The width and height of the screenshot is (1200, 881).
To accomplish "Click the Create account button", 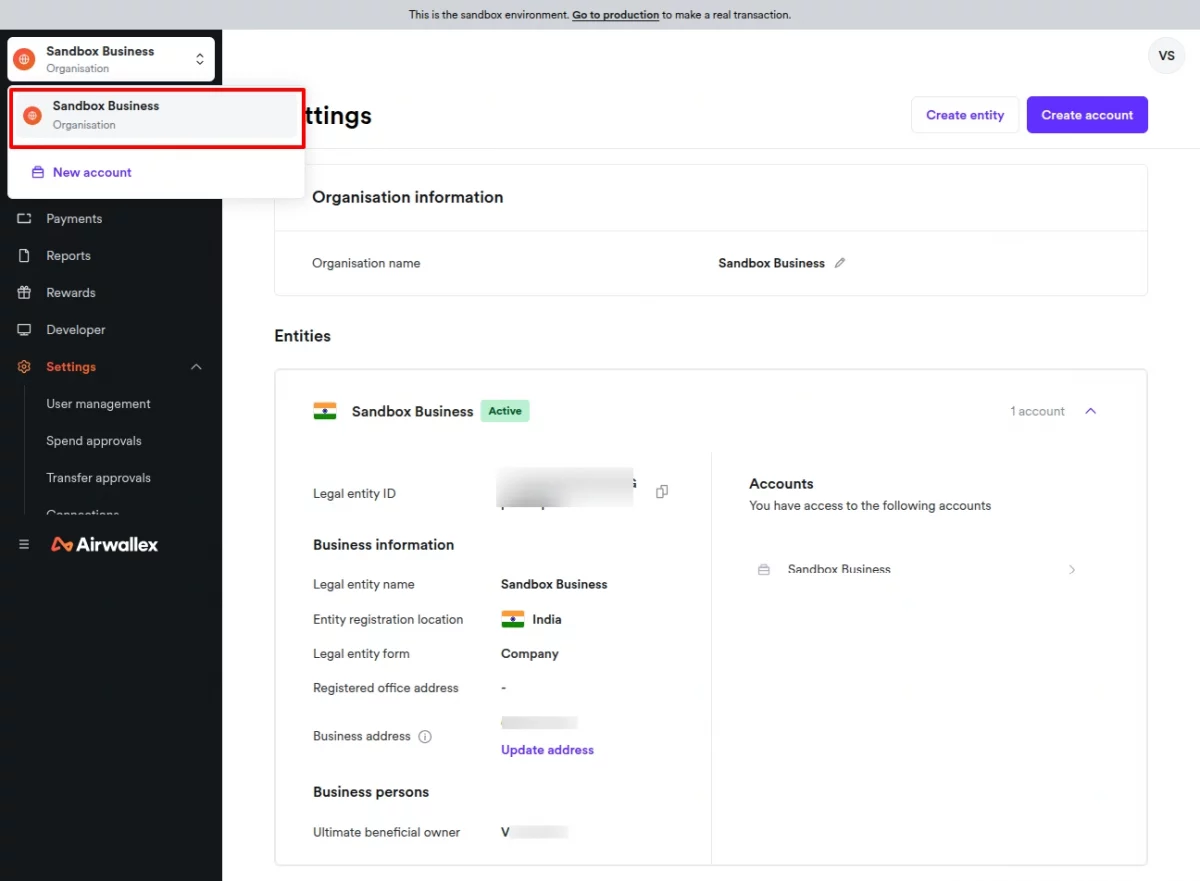I will point(1087,115).
